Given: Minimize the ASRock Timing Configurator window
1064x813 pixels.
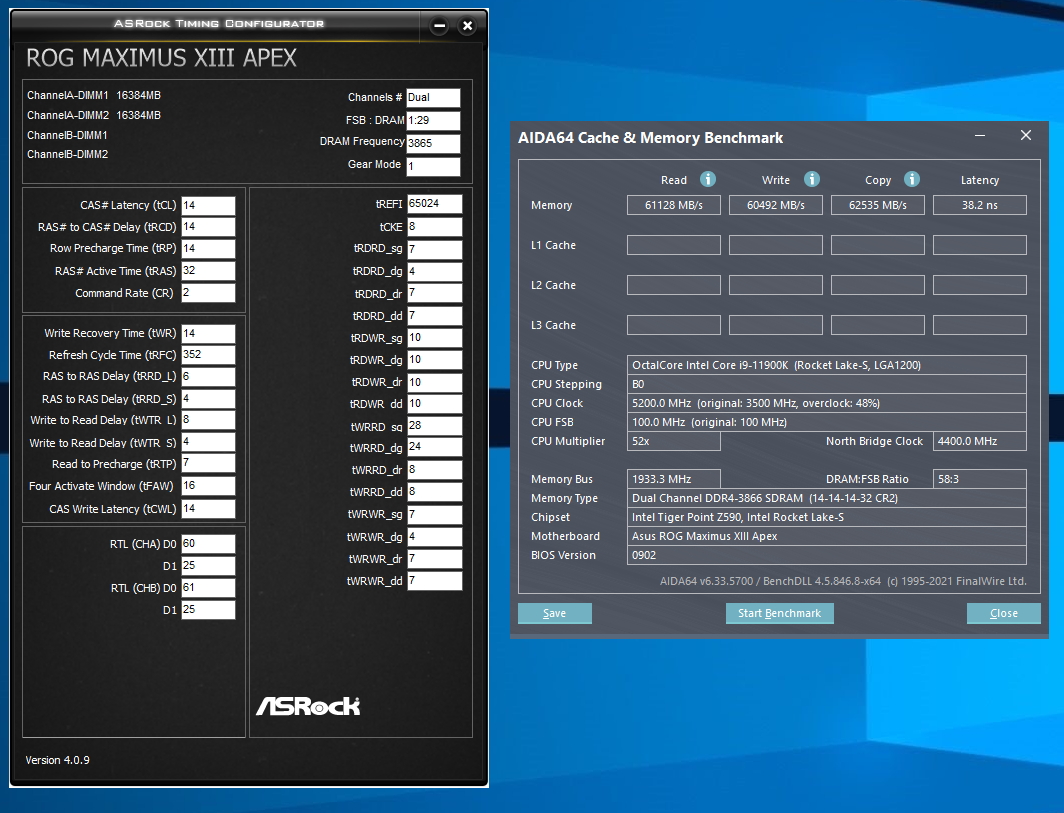Looking at the screenshot, I should click(x=440, y=26).
